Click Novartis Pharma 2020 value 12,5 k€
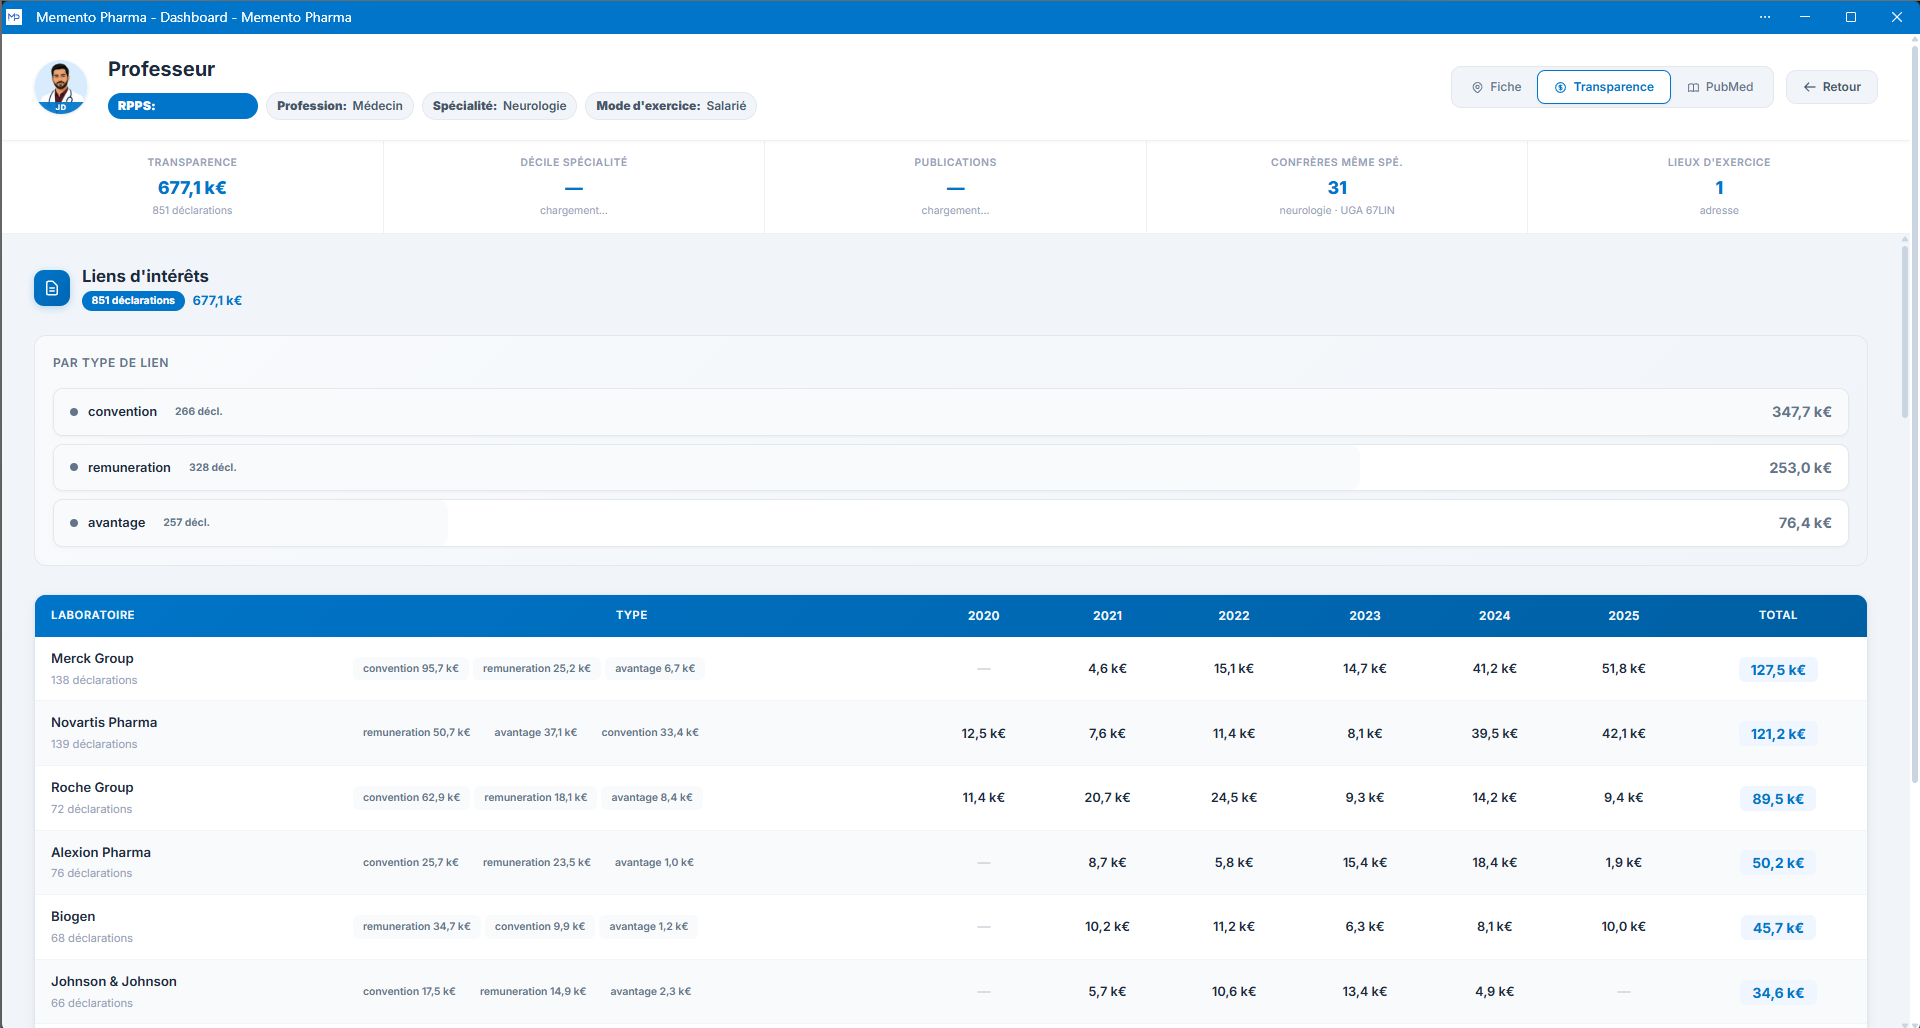This screenshot has width=1920, height=1028. point(984,734)
